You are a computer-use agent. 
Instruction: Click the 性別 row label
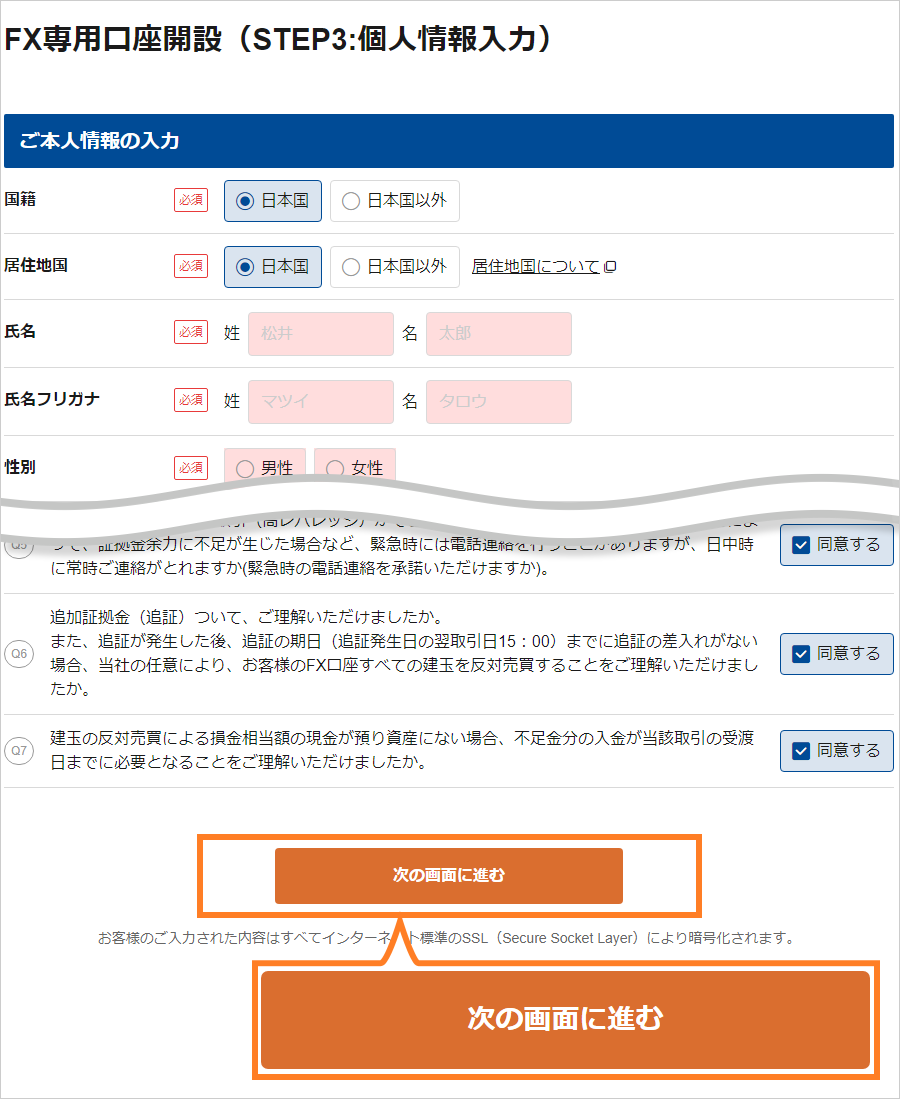[x=20, y=467]
